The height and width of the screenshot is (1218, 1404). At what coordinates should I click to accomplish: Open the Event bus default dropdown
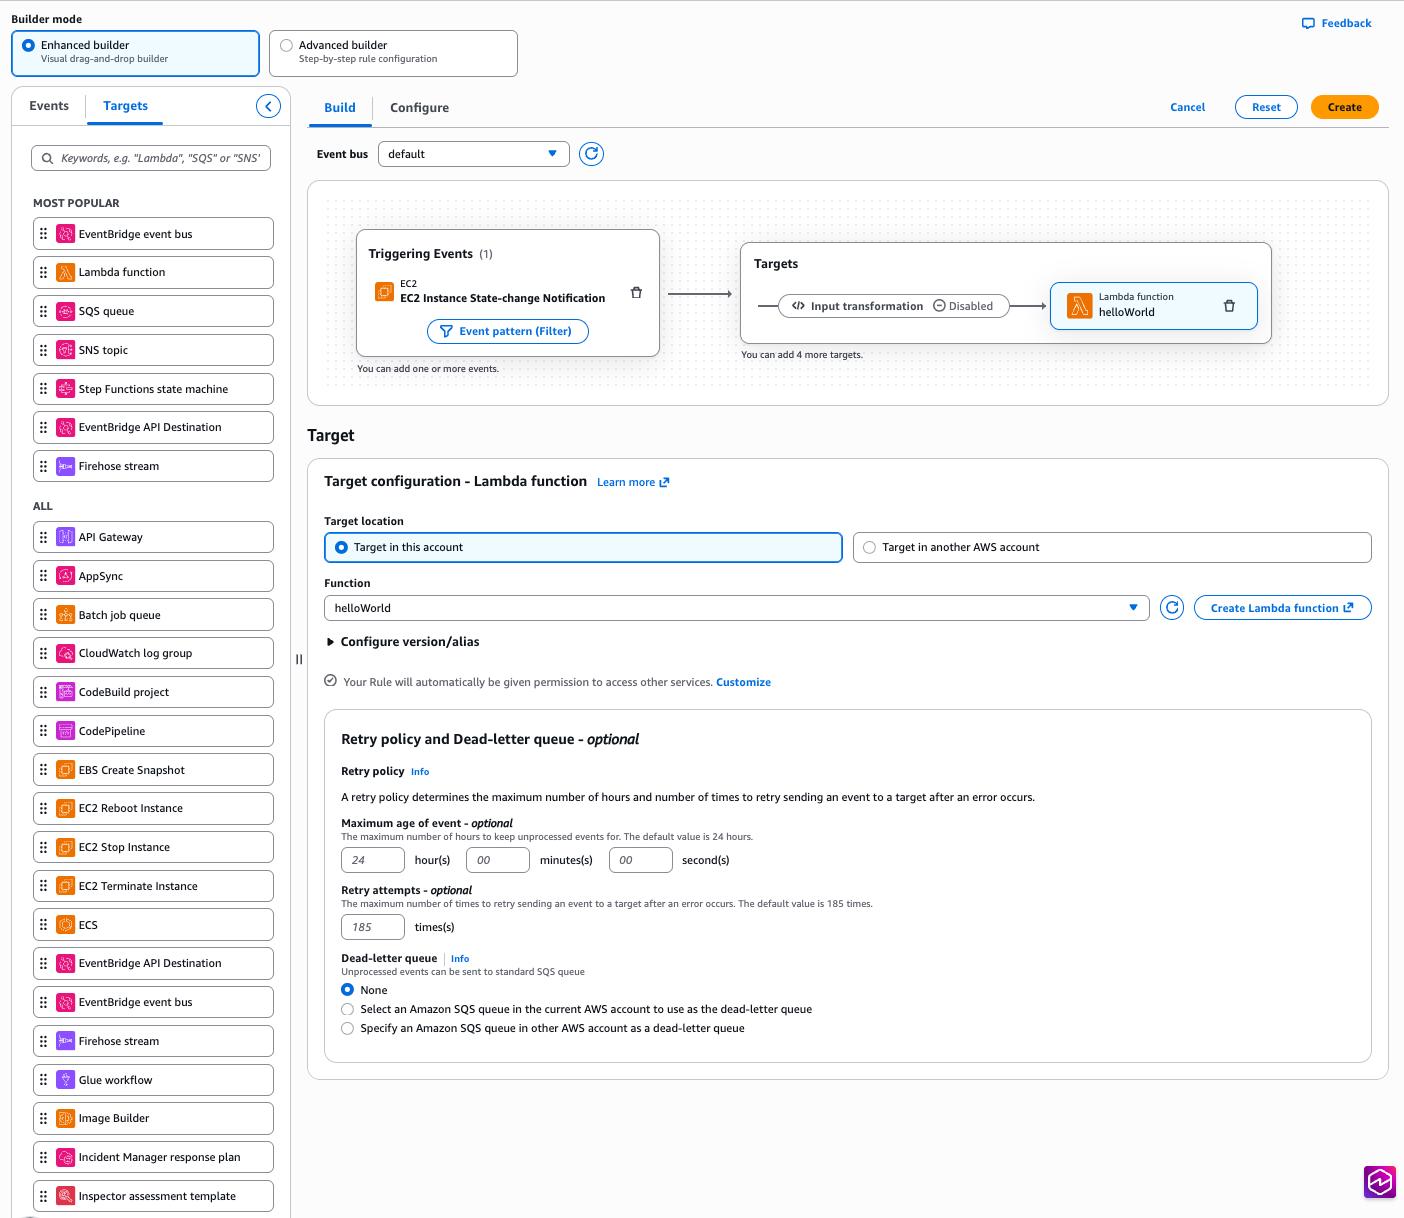tap(474, 154)
